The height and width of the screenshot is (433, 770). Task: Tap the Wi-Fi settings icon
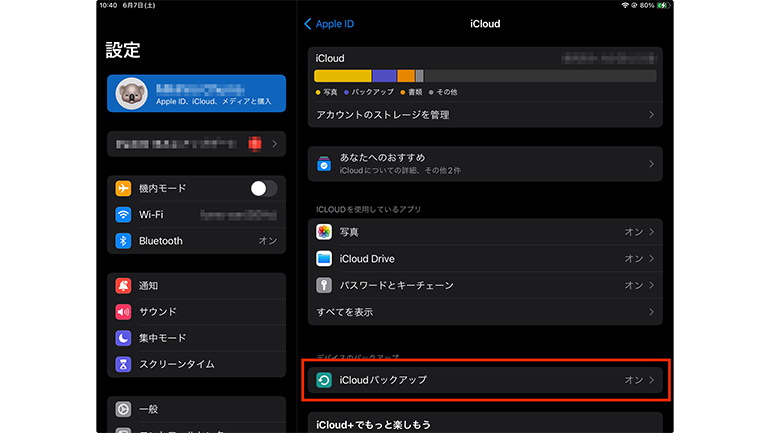click(x=123, y=215)
